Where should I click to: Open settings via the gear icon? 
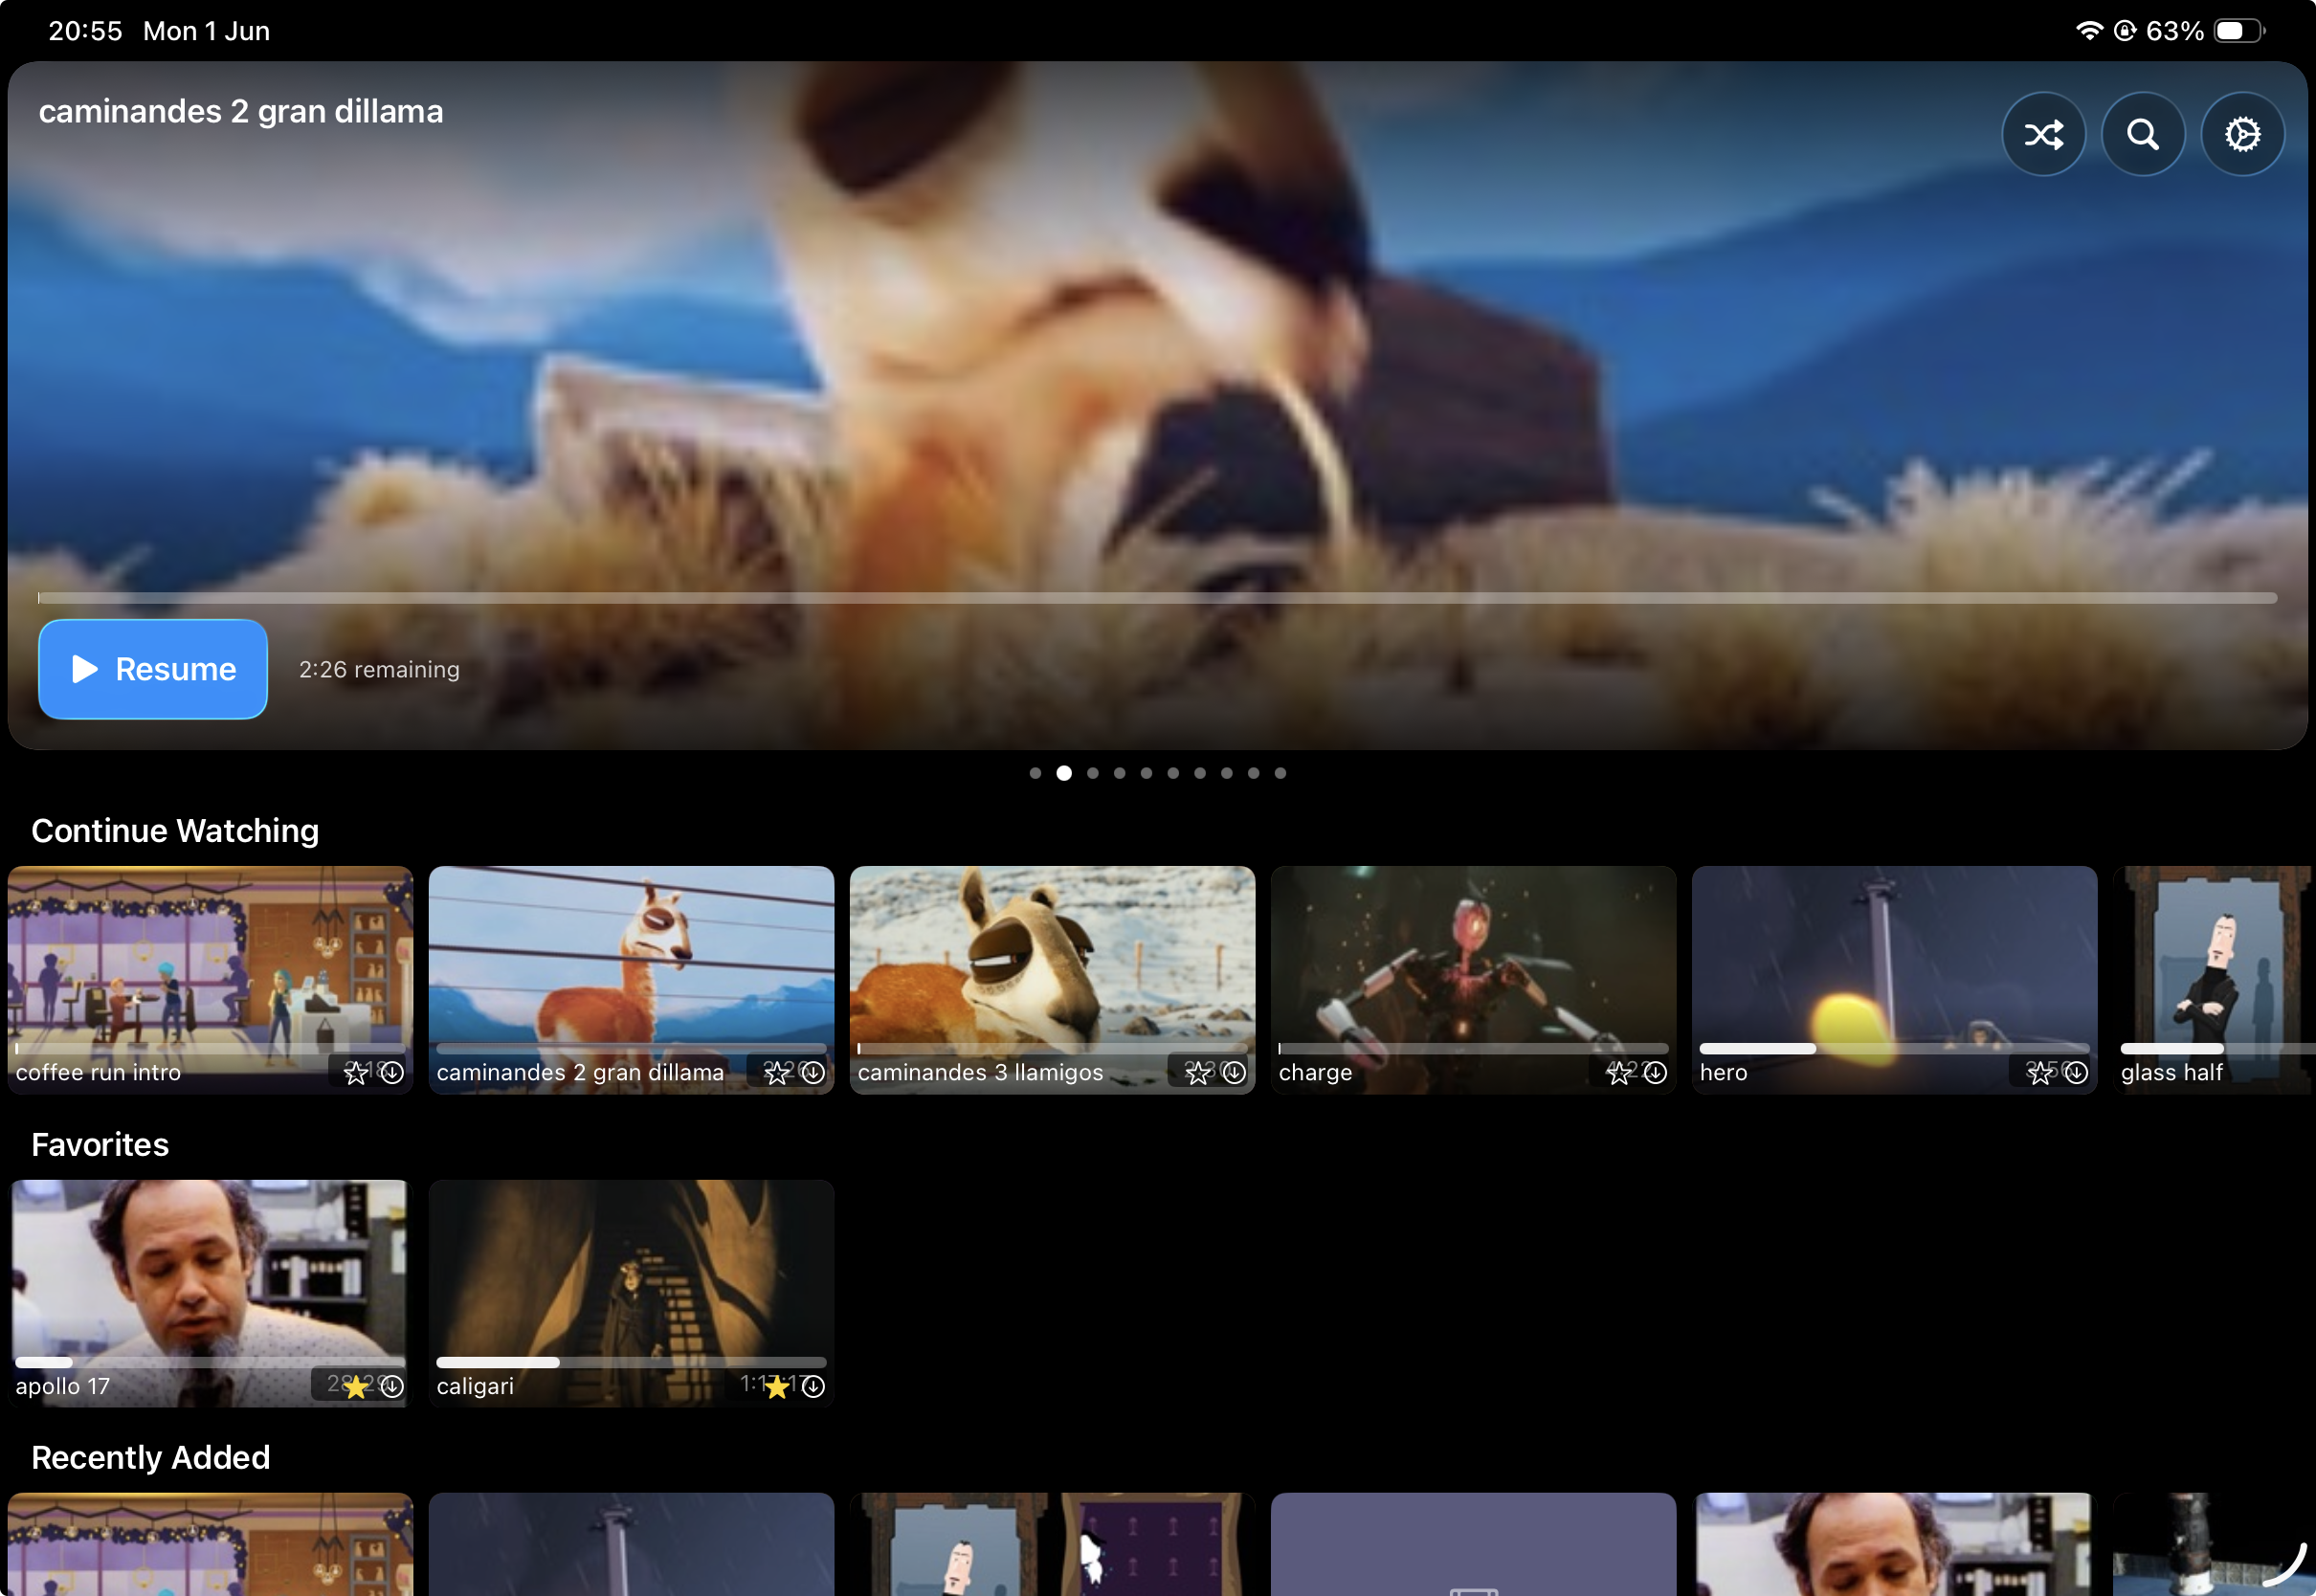(x=2242, y=134)
